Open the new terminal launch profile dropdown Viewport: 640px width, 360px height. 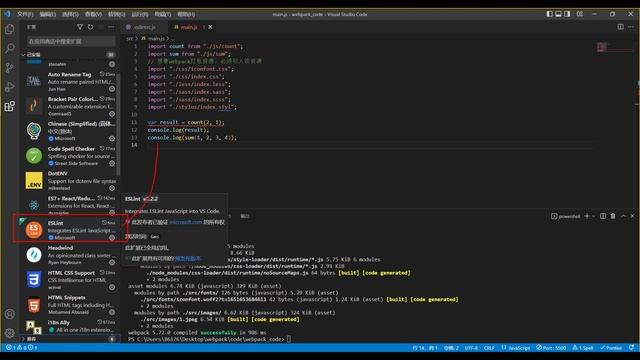coord(593,216)
